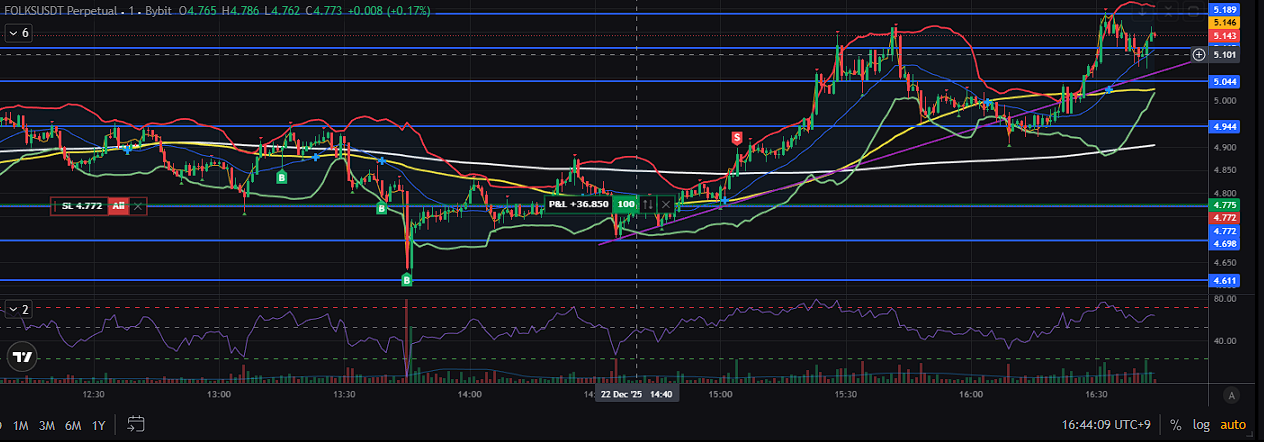
Task: Select the 3M time range
Action: [x=47, y=425]
